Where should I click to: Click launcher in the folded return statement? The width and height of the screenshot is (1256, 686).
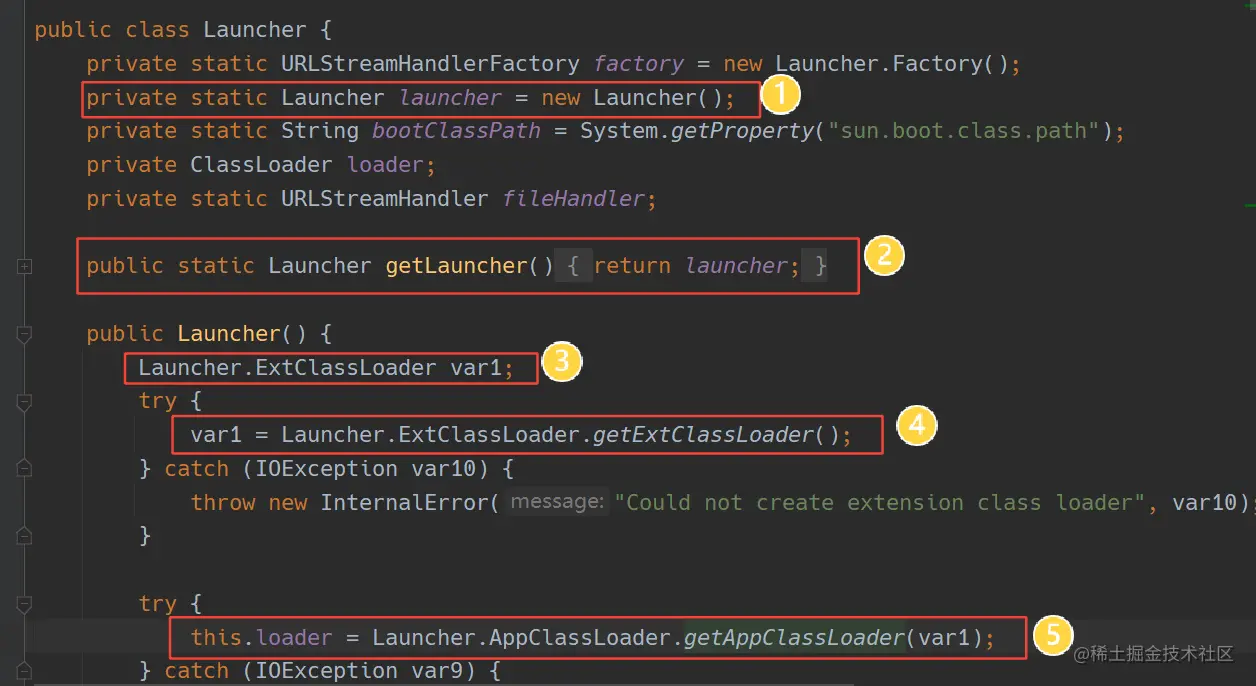pos(737,266)
